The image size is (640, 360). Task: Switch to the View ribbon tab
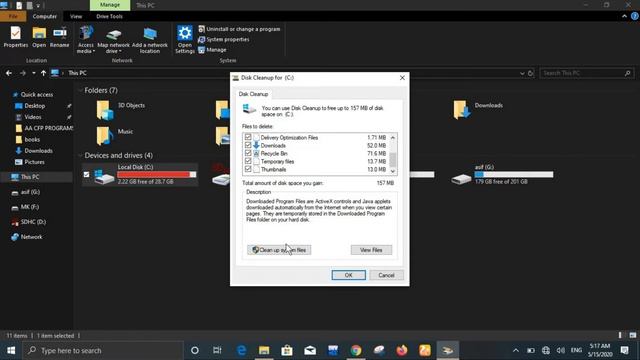click(76, 16)
